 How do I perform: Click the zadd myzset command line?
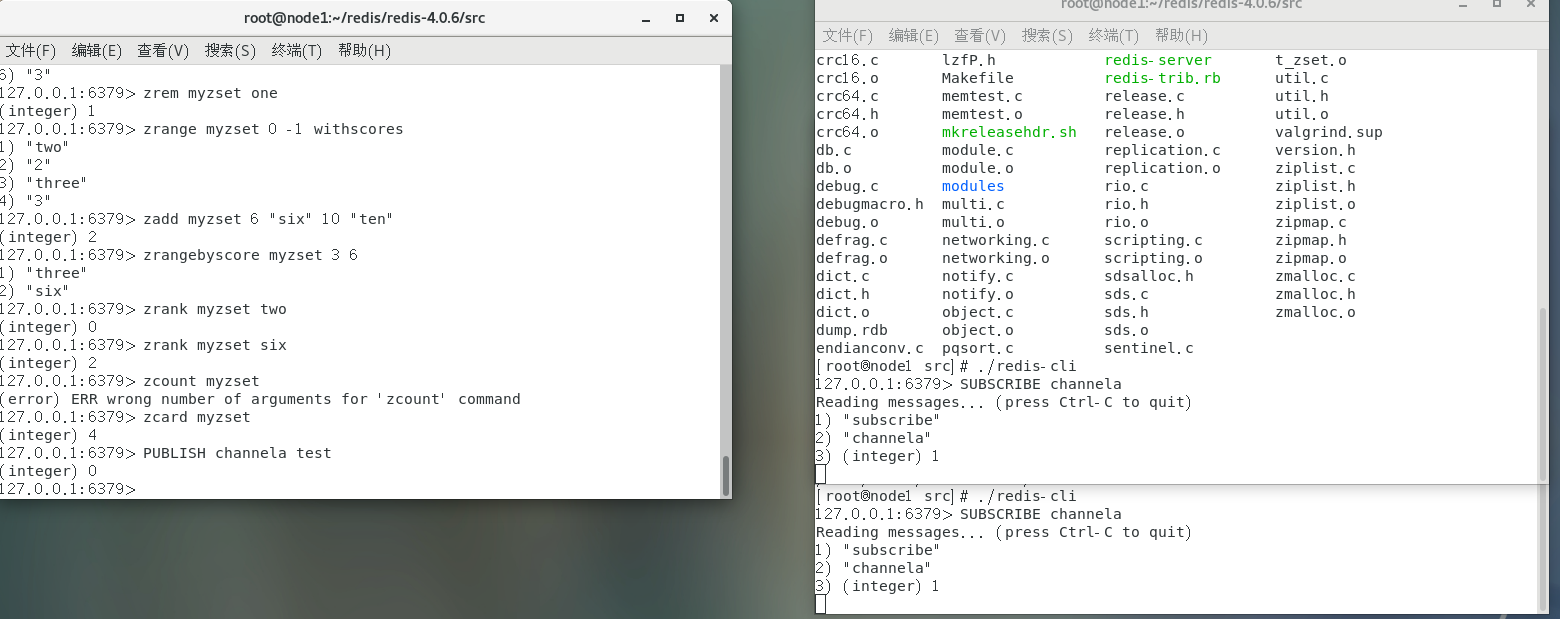pos(197,219)
